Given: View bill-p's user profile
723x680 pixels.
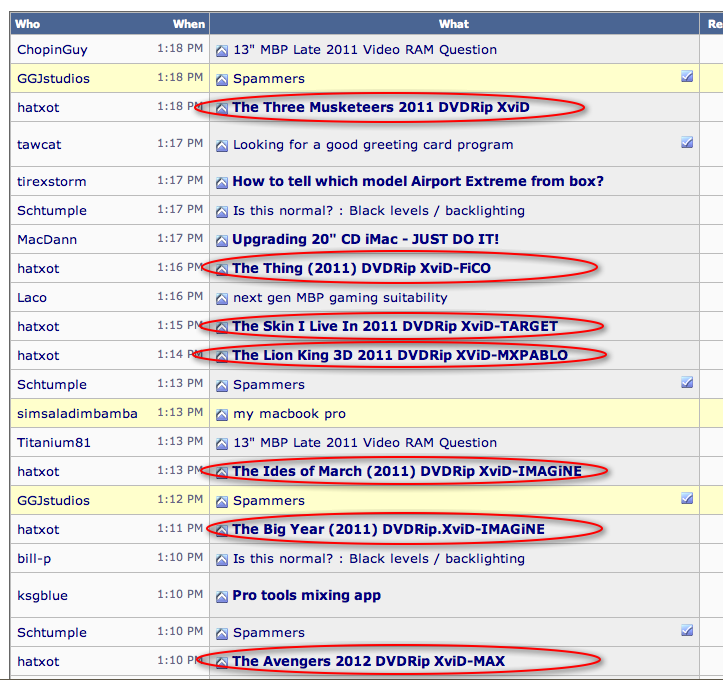Looking at the screenshot, I should click(x=34, y=559).
